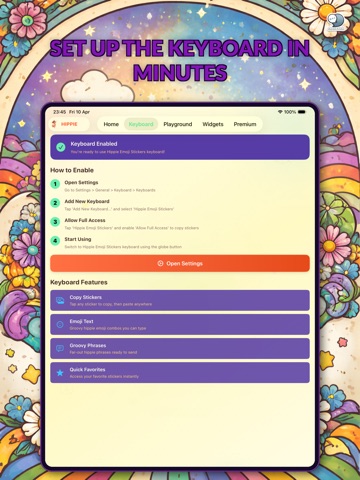Click the Groovy Phrases speech bubble icon
This screenshot has height=480, width=360.
60,348
